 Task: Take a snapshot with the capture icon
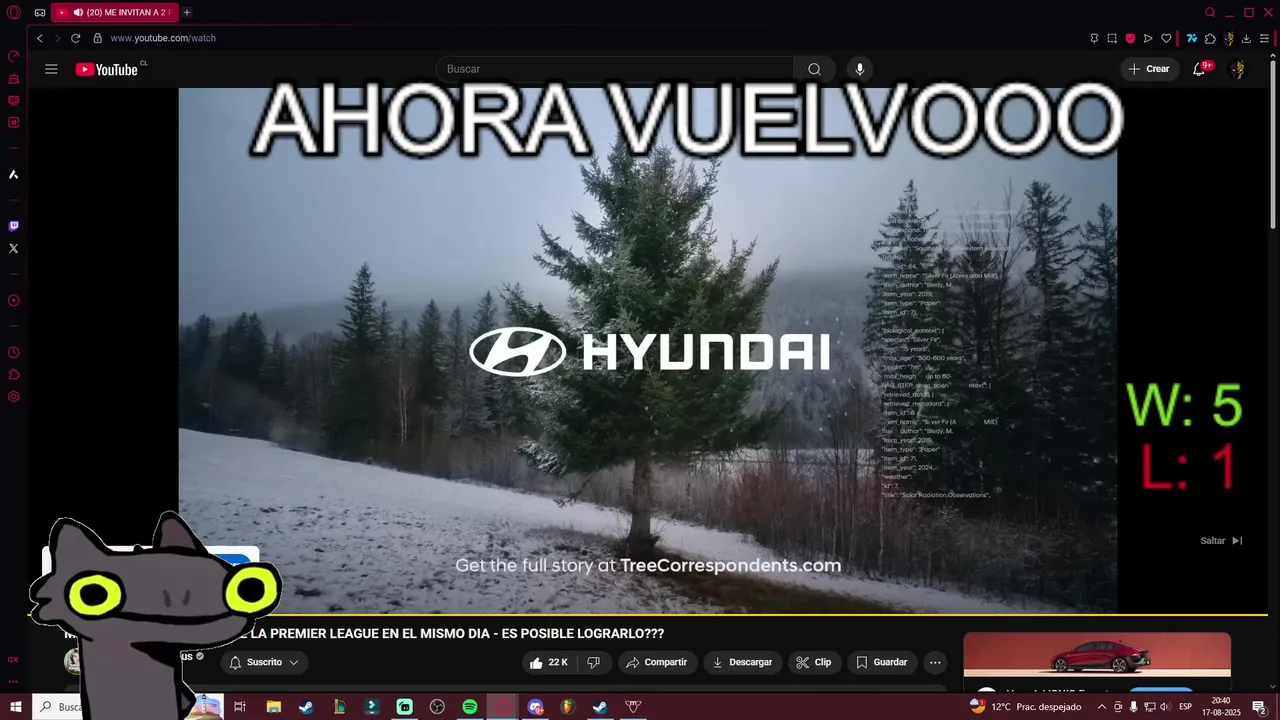point(1112,38)
